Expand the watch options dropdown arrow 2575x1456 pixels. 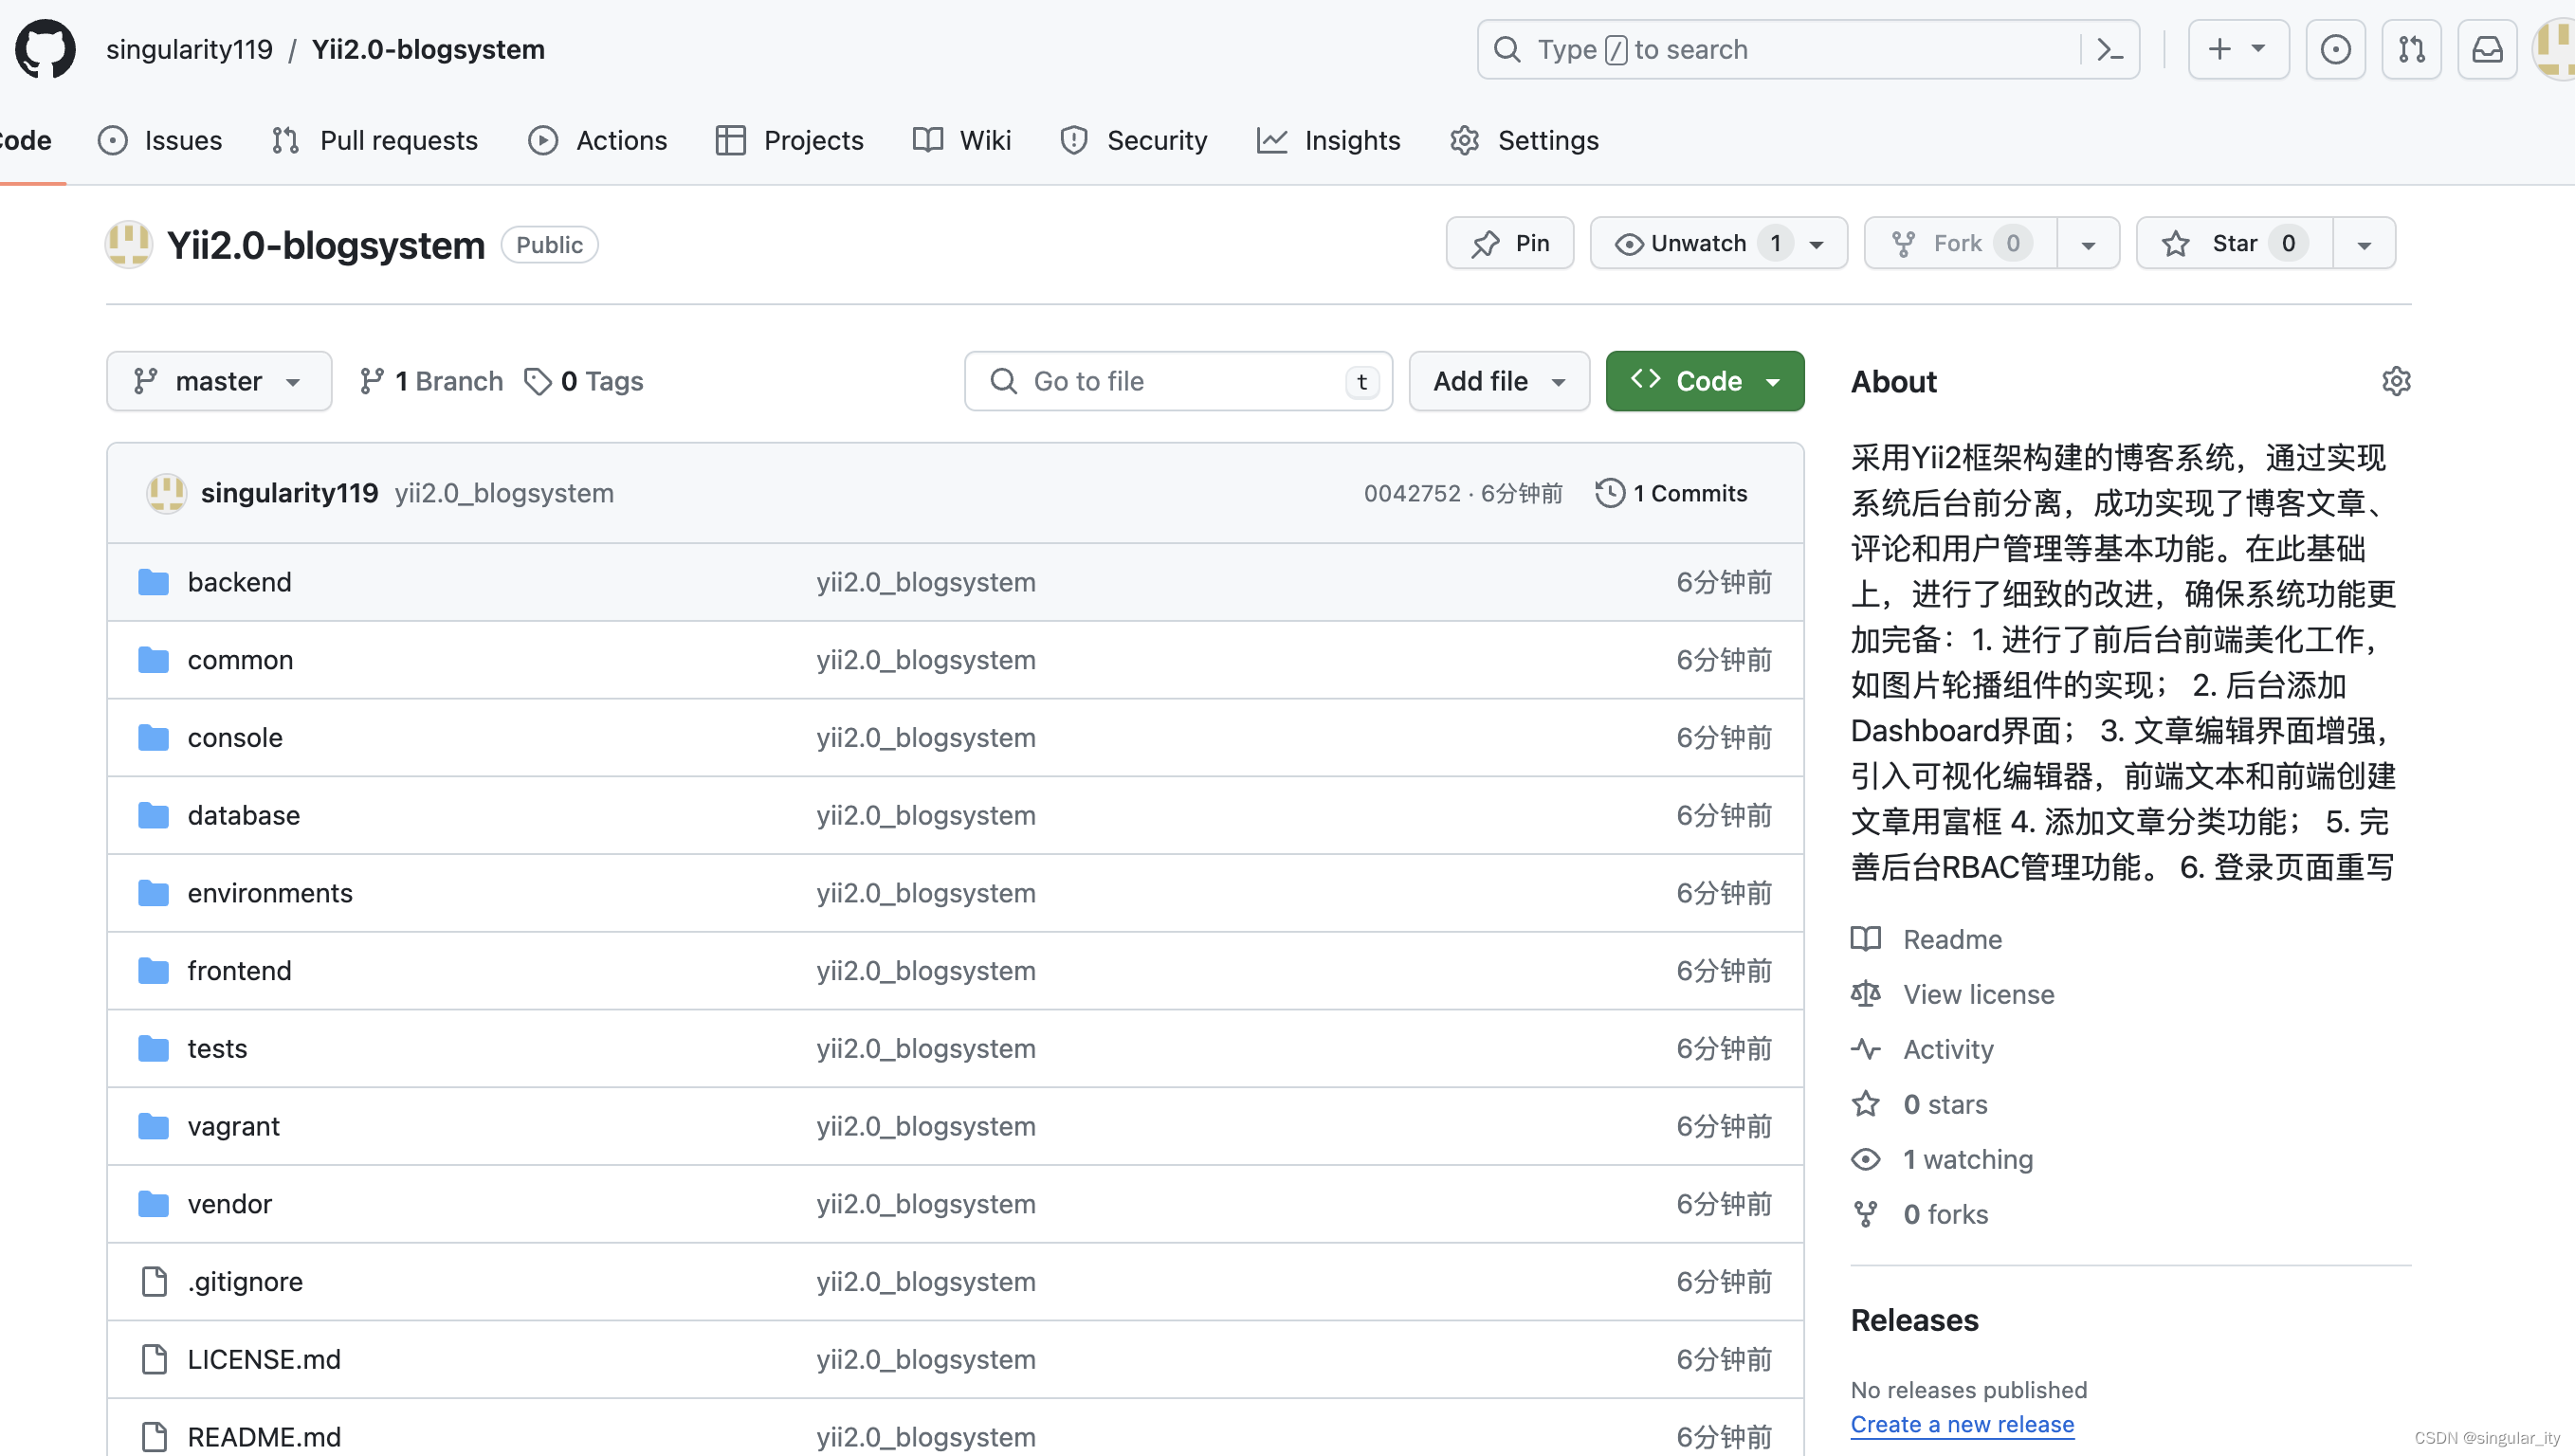[x=1817, y=244]
